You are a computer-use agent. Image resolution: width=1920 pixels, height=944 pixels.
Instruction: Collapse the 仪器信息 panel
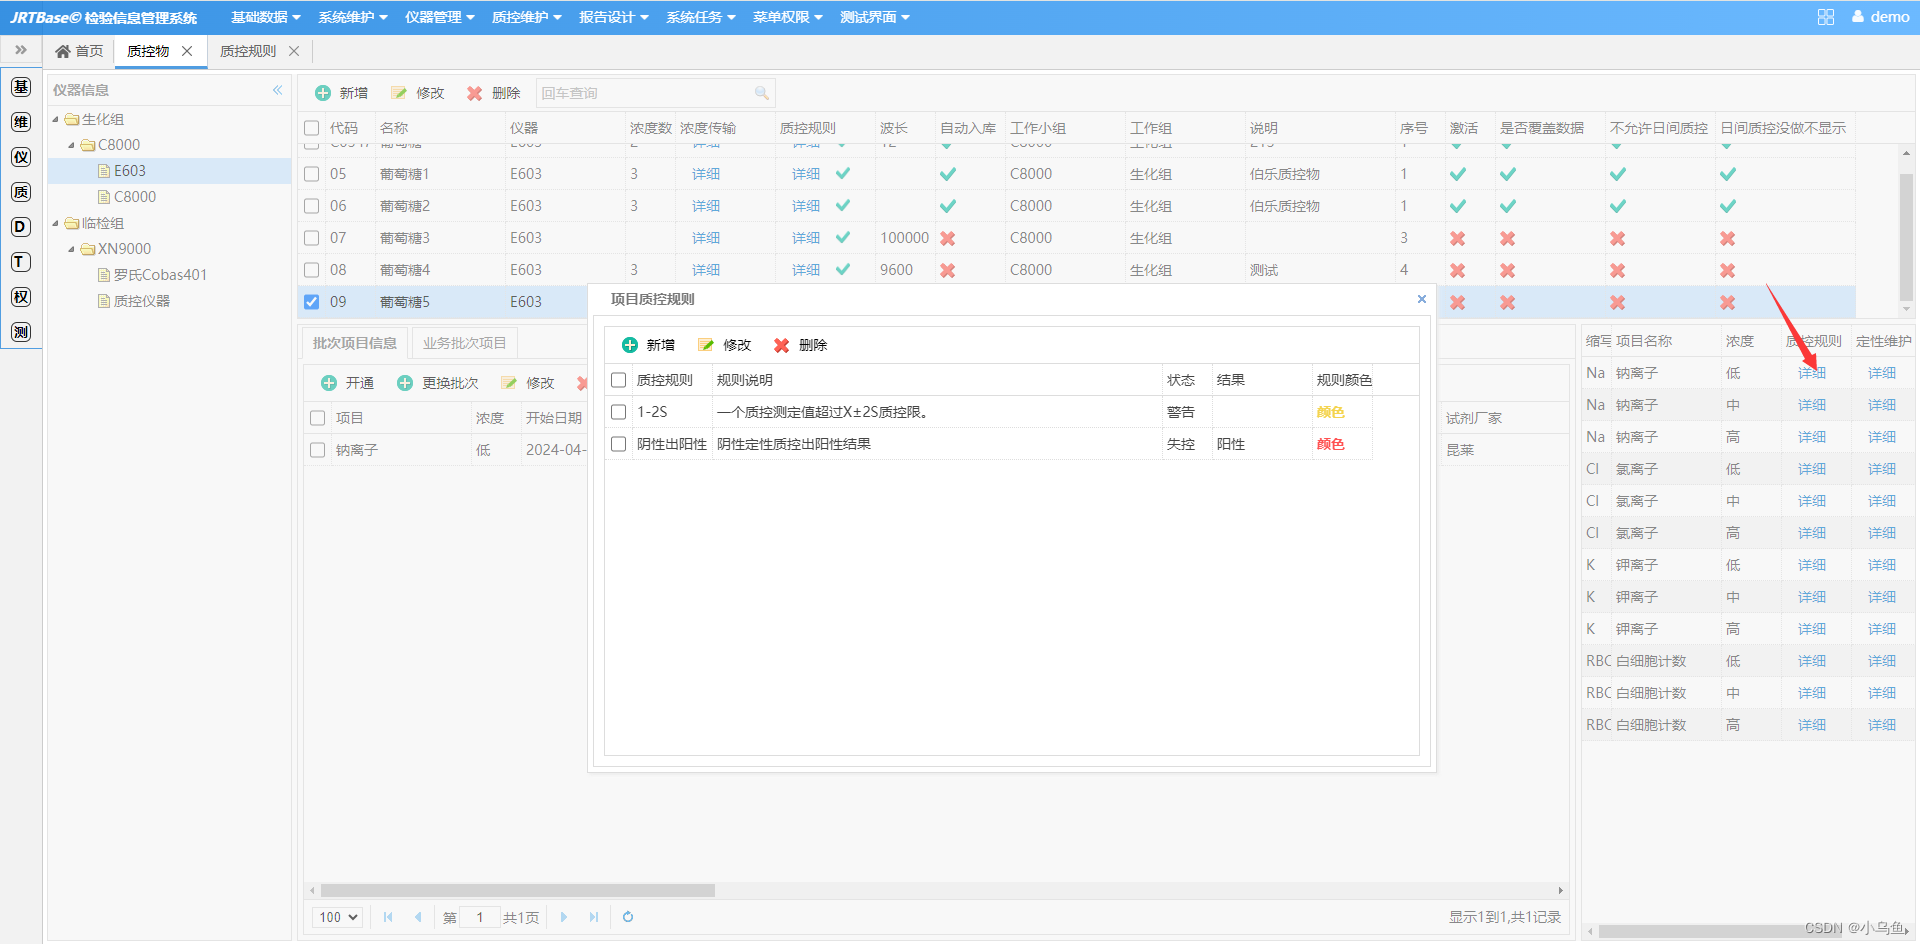277,90
